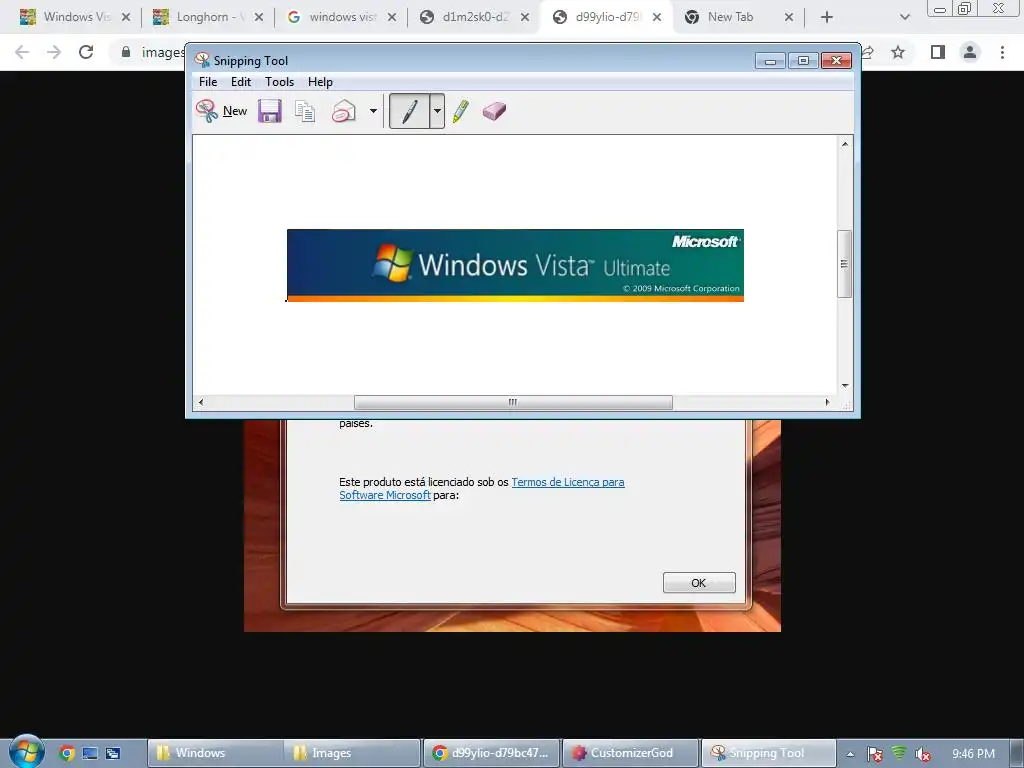Select the Eraser tool
Screen dimensions: 1024x768
click(494, 111)
